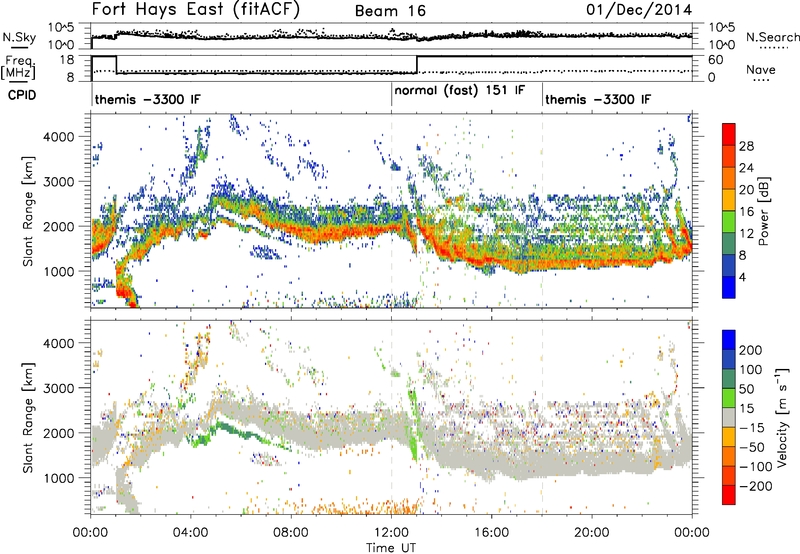
Task: Click the 'Velocity [m s-1]' colorbar title
Action: point(781,418)
